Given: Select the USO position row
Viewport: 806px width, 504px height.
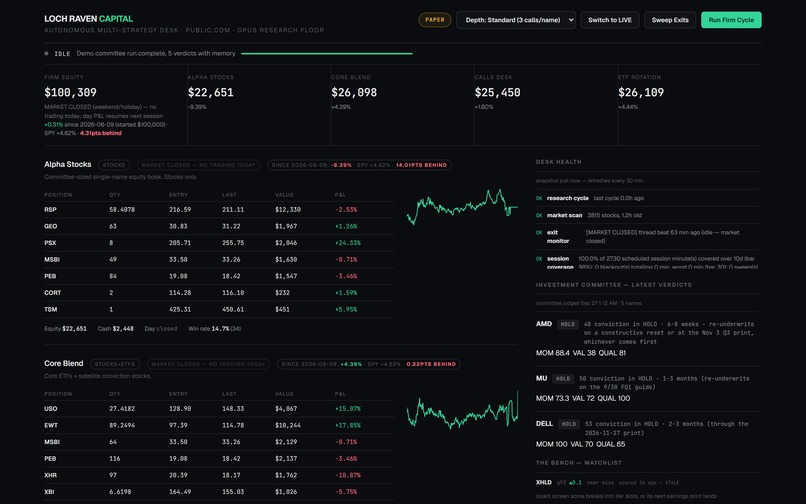Looking at the screenshot, I should [219, 409].
